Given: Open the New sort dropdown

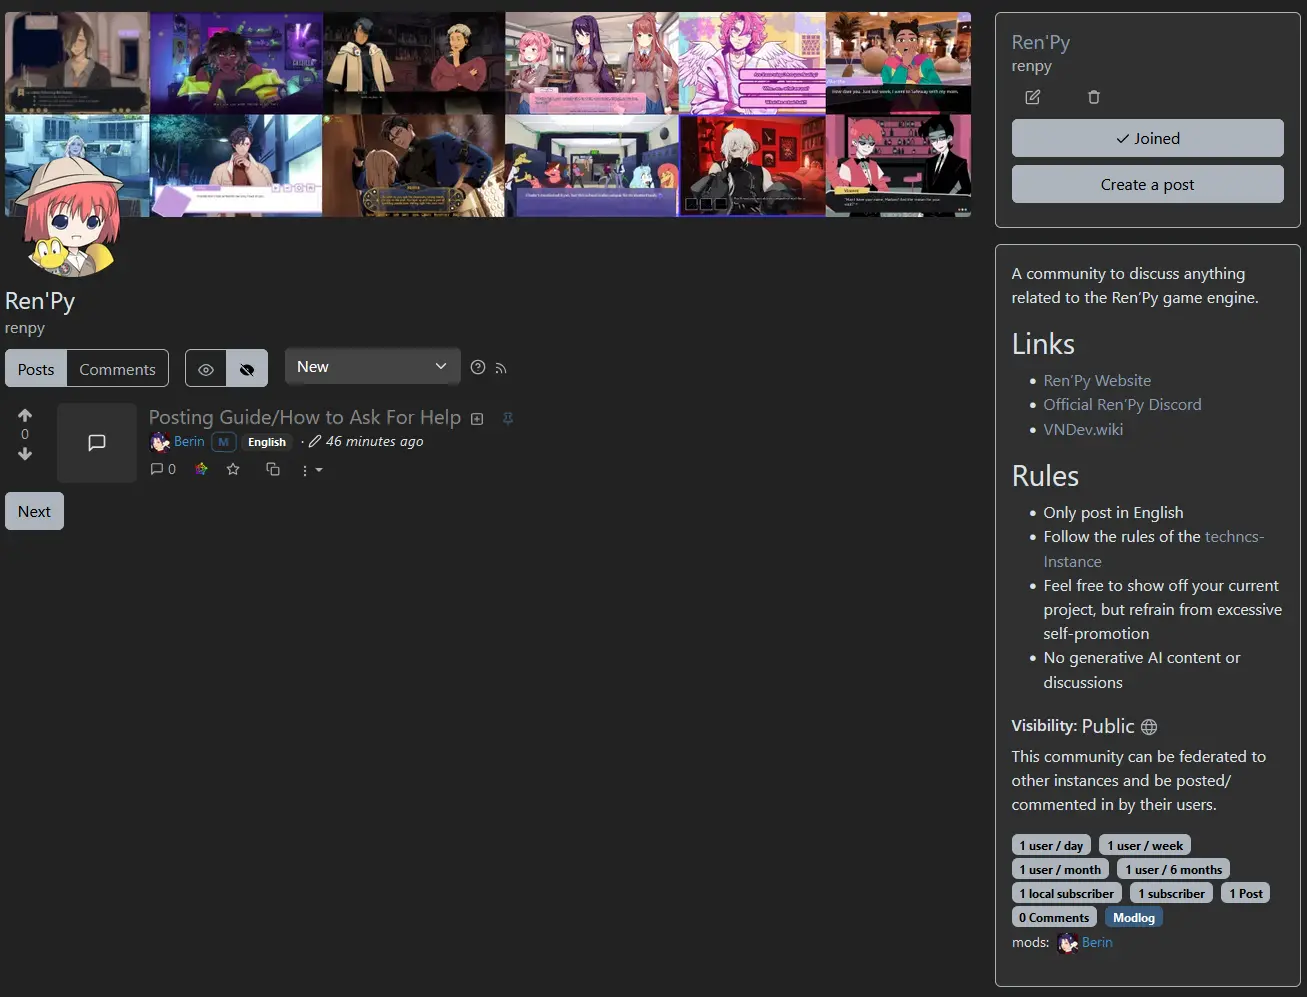Looking at the screenshot, I should click(372, 367).
